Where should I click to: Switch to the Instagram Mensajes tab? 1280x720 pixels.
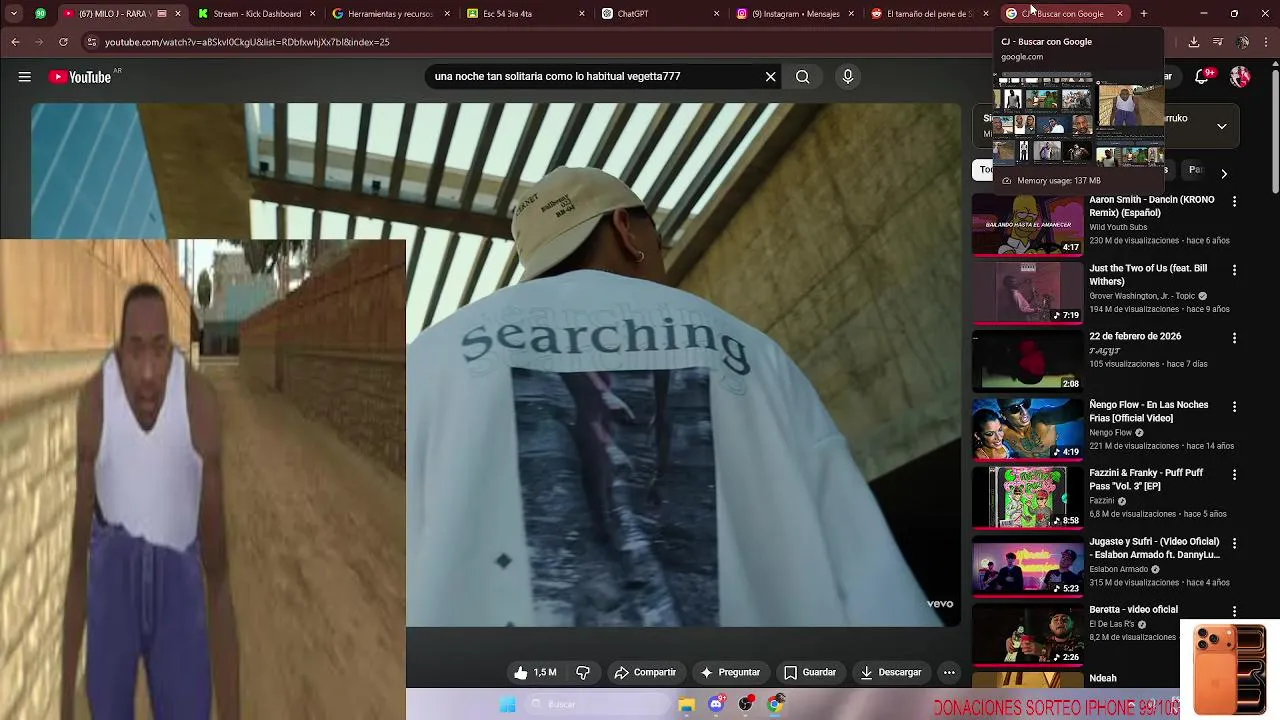795,14
